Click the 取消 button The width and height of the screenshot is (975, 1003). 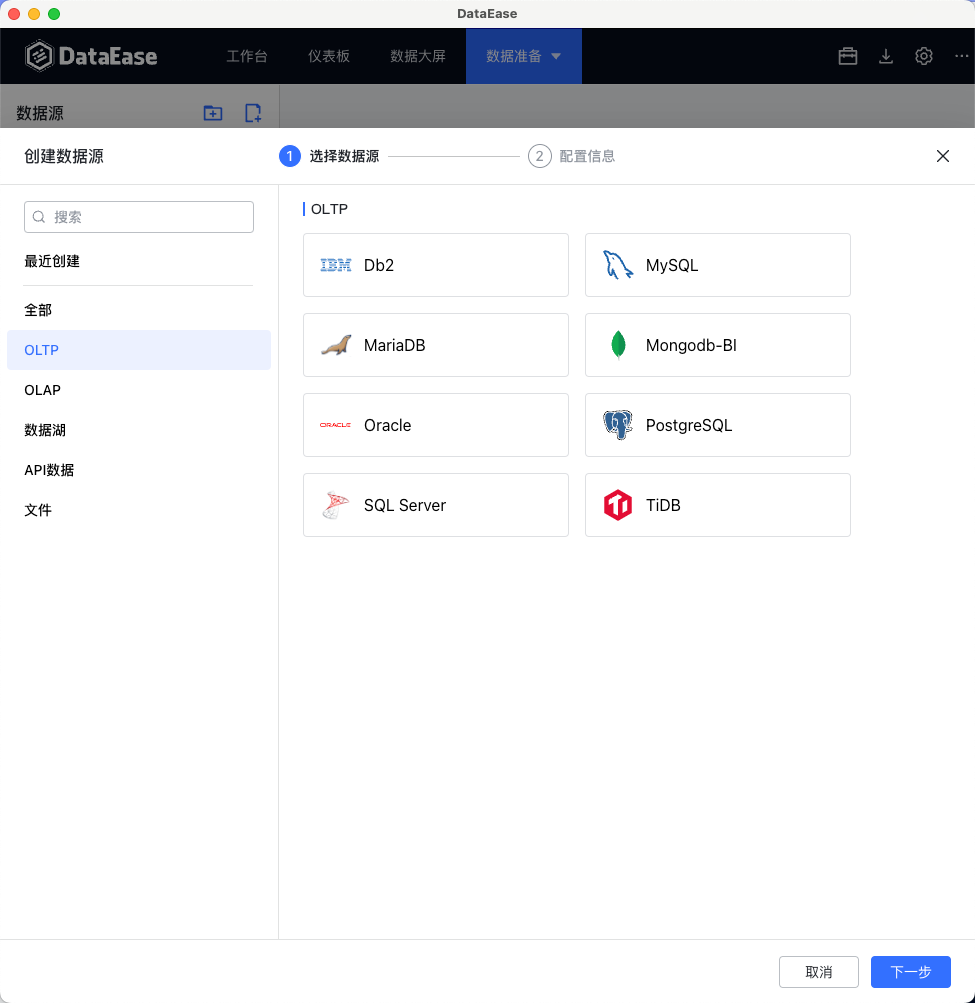point(818,972)
